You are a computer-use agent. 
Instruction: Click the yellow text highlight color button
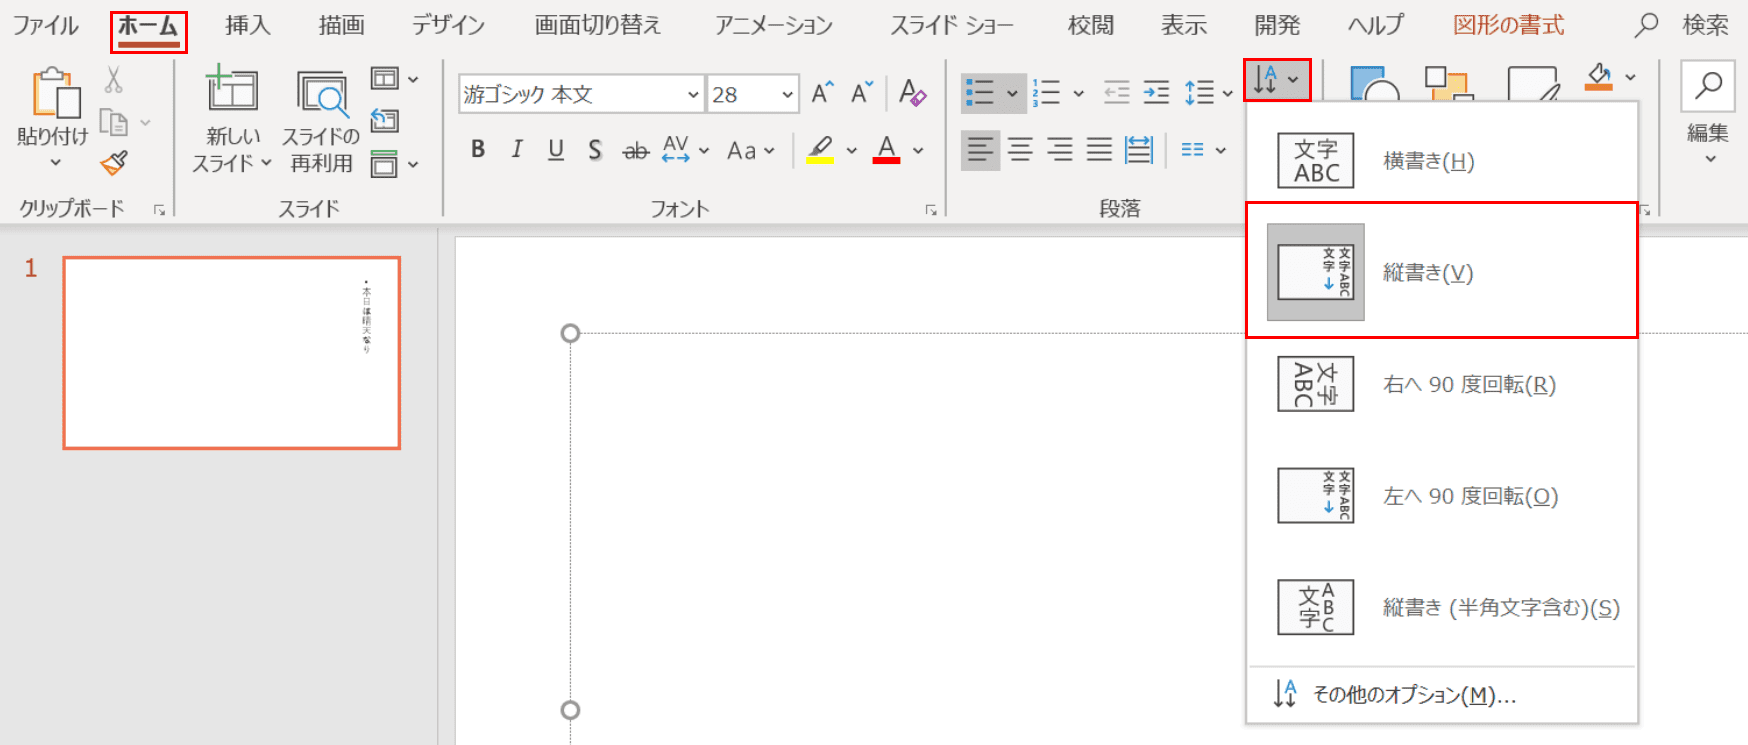820,150
